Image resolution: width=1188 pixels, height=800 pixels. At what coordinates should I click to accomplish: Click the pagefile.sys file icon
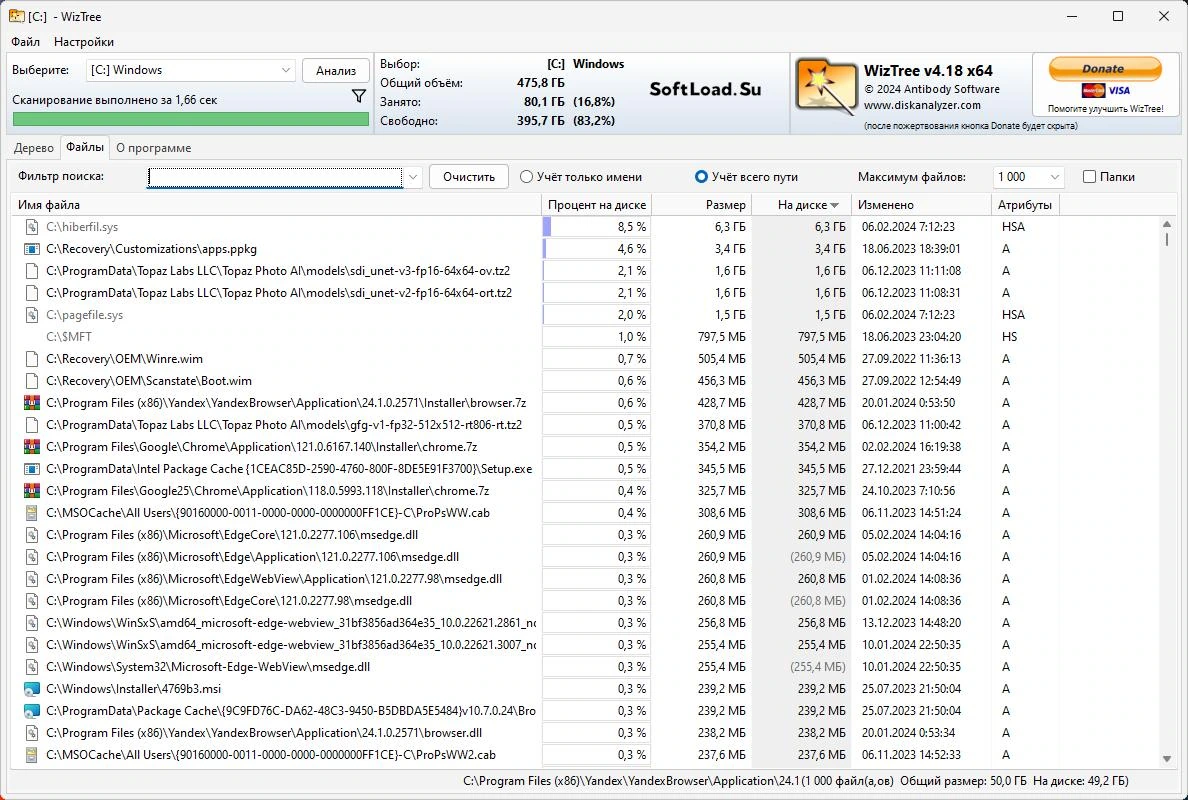coord(31,314)
